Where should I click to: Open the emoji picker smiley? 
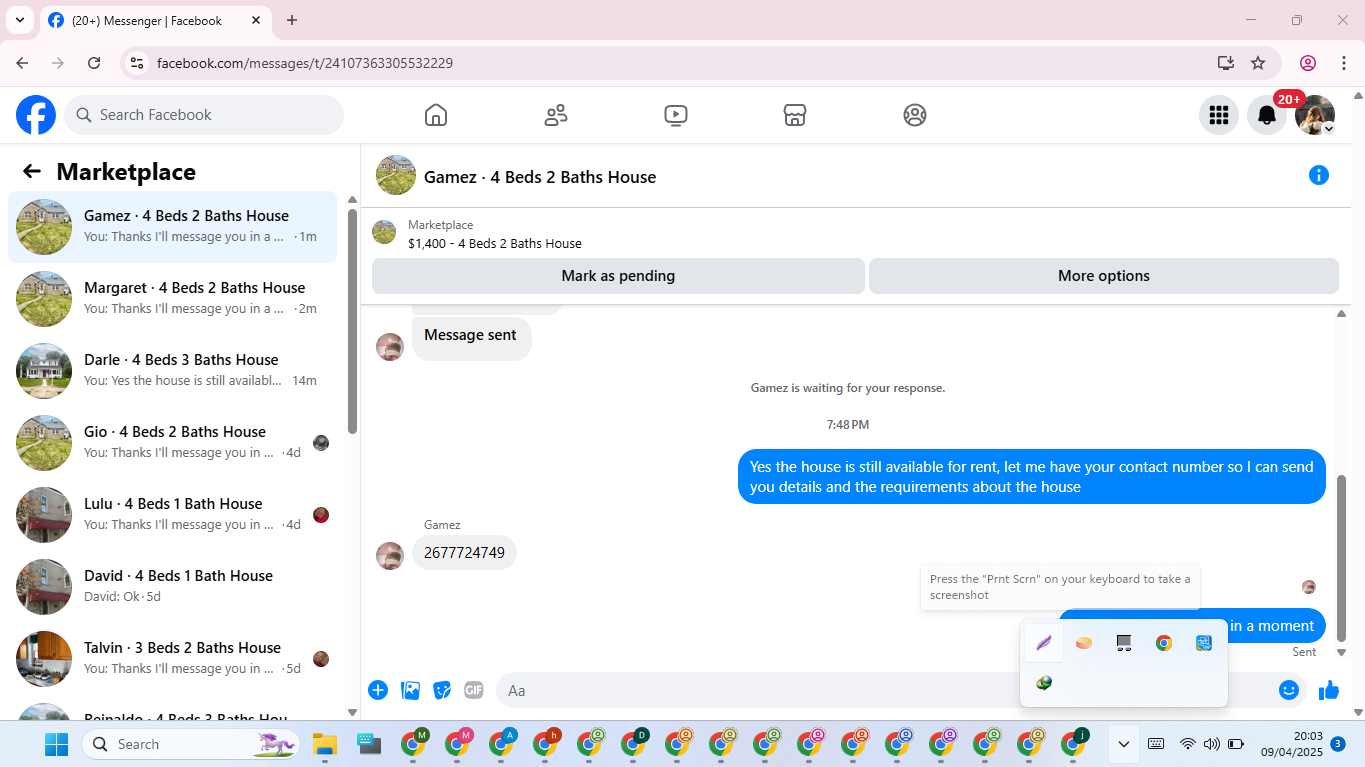[1289, 690]
